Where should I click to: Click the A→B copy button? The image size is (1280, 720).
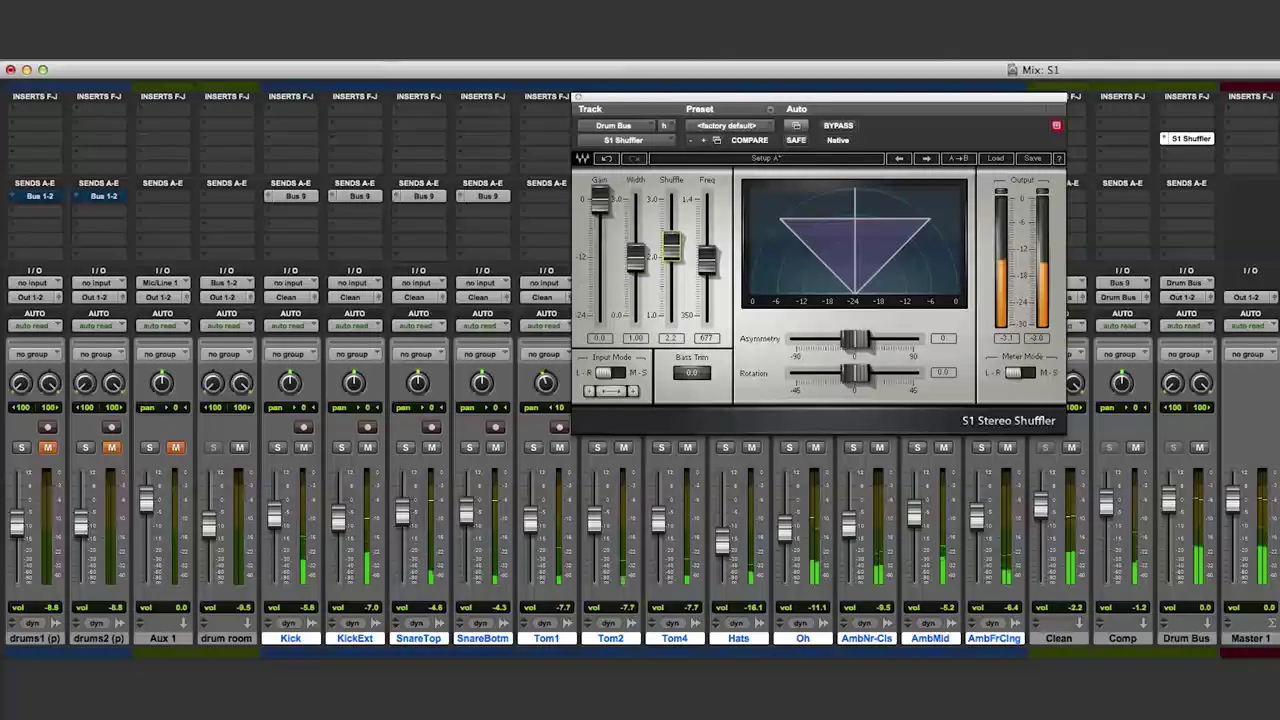[958, 159]
